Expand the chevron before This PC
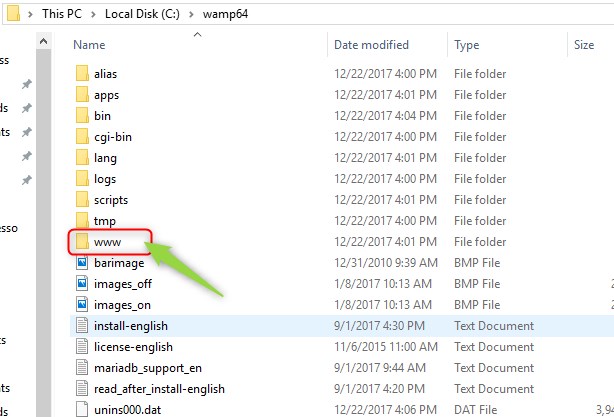614x417 pixels. click(30, 14)
